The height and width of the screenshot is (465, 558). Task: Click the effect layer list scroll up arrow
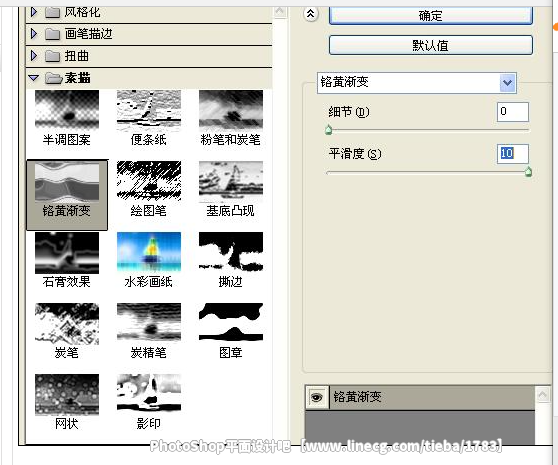(x=543, y=395)
